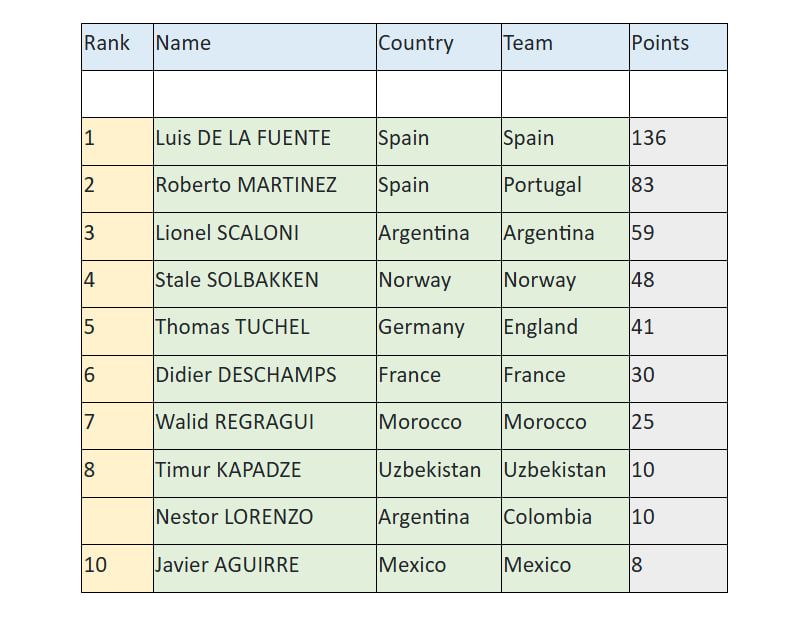Select the Luis DE LA FUENTE cell

(264, 138)
